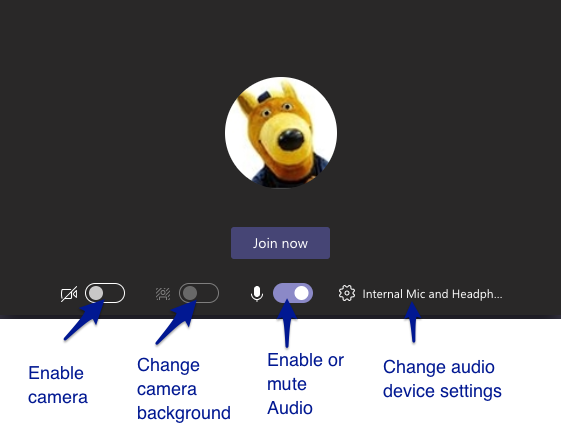Click the crossed-out camera icon
Screen dimensions: 561x426
point(69,294)
